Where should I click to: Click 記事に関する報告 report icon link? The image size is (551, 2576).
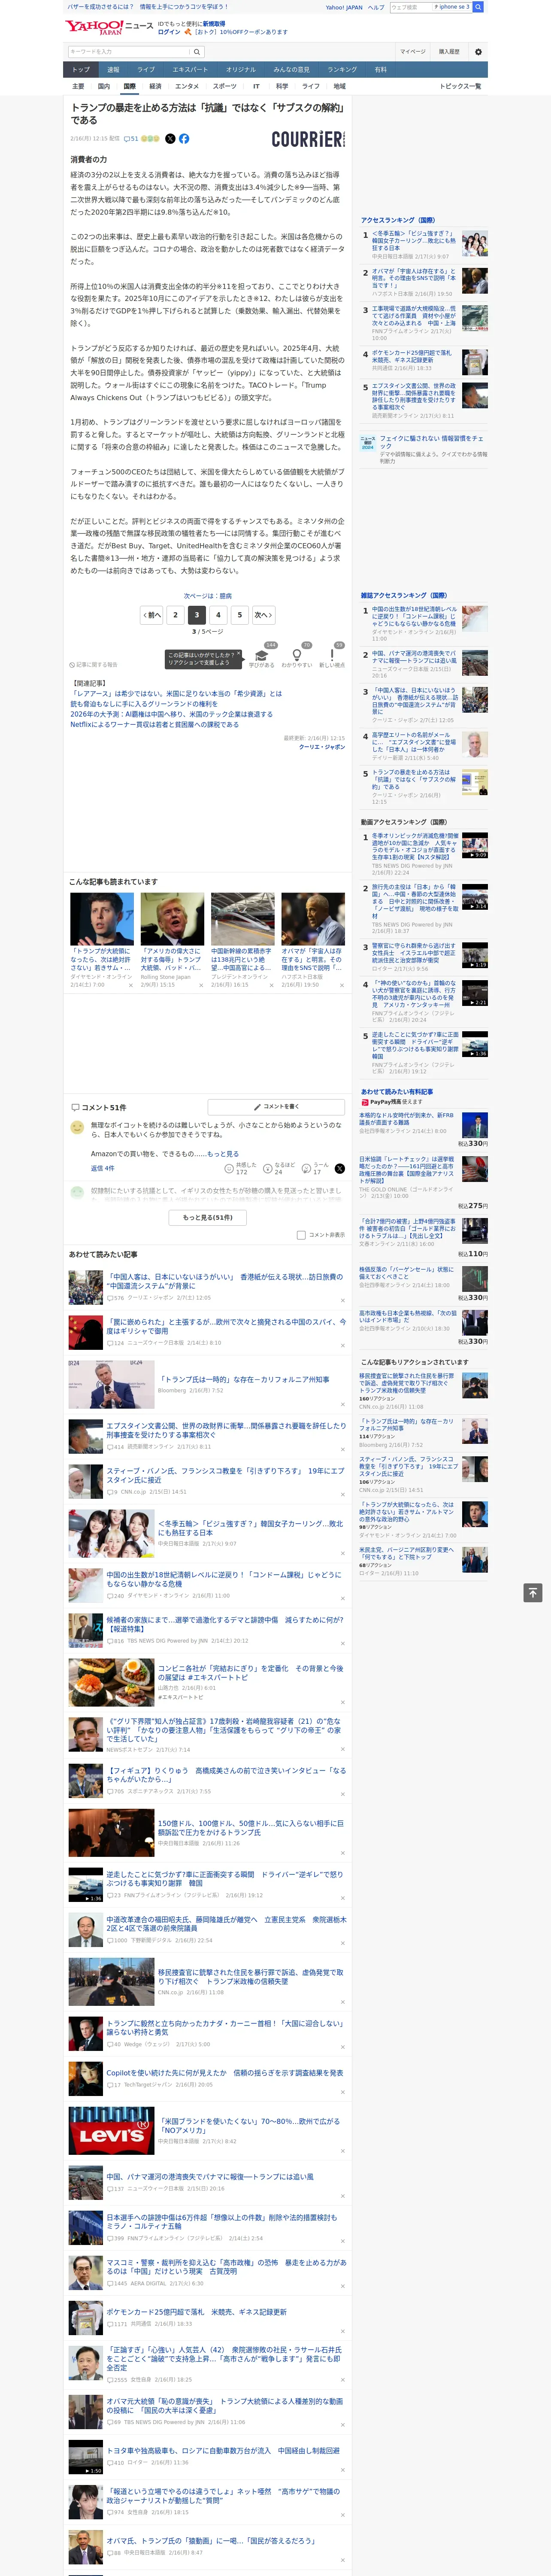tap(93, 664)
